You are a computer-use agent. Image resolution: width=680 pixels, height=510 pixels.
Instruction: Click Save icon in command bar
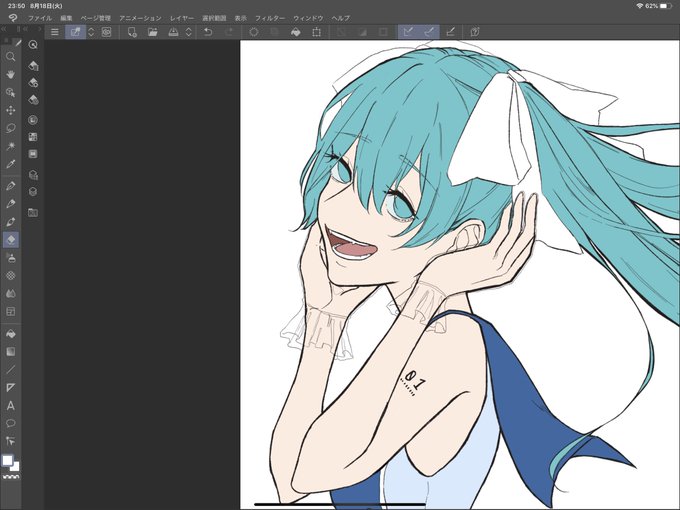[x=173, y=32]
